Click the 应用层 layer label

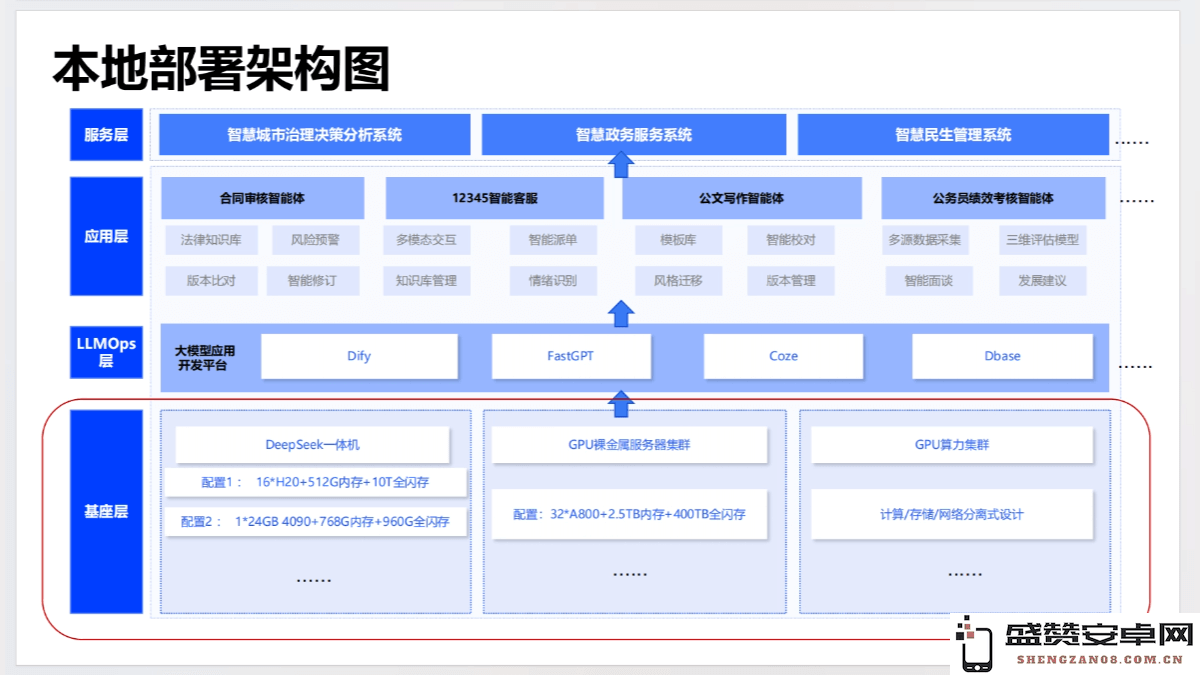(106, 237)
